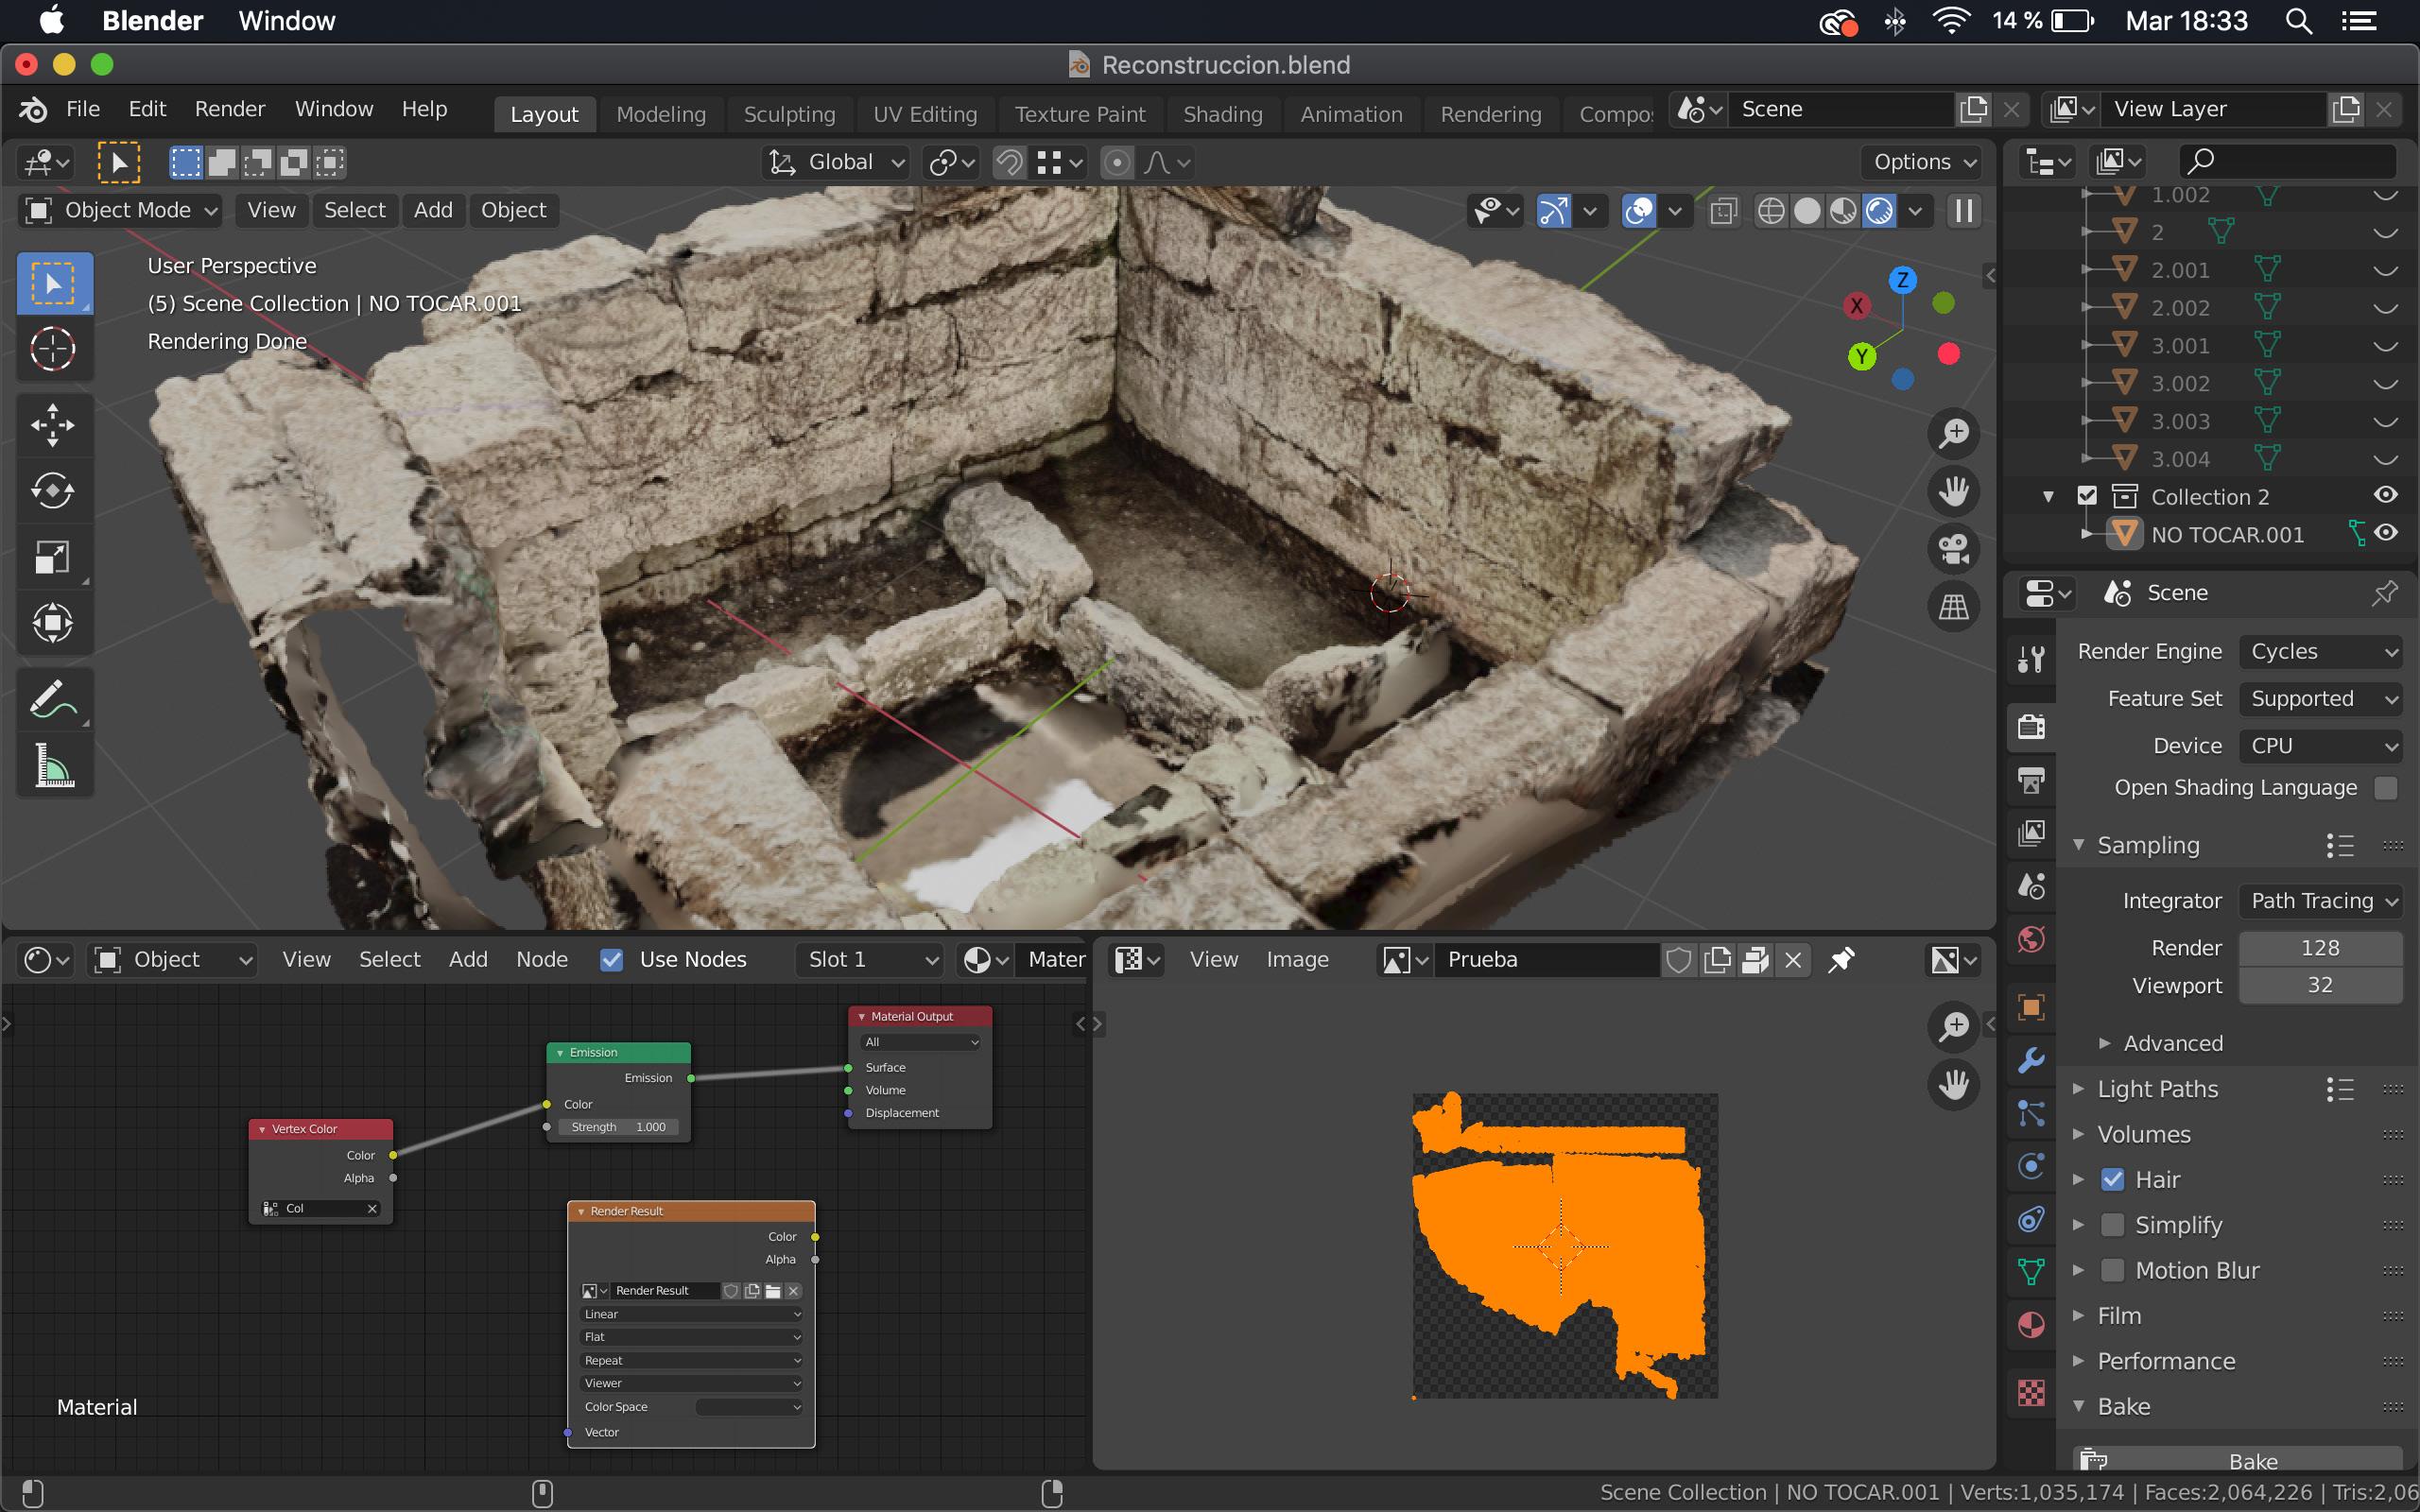Uncheck Collection 2 exclude checkbox
Screen dimensions: 2420x1512
[2087, 496]
